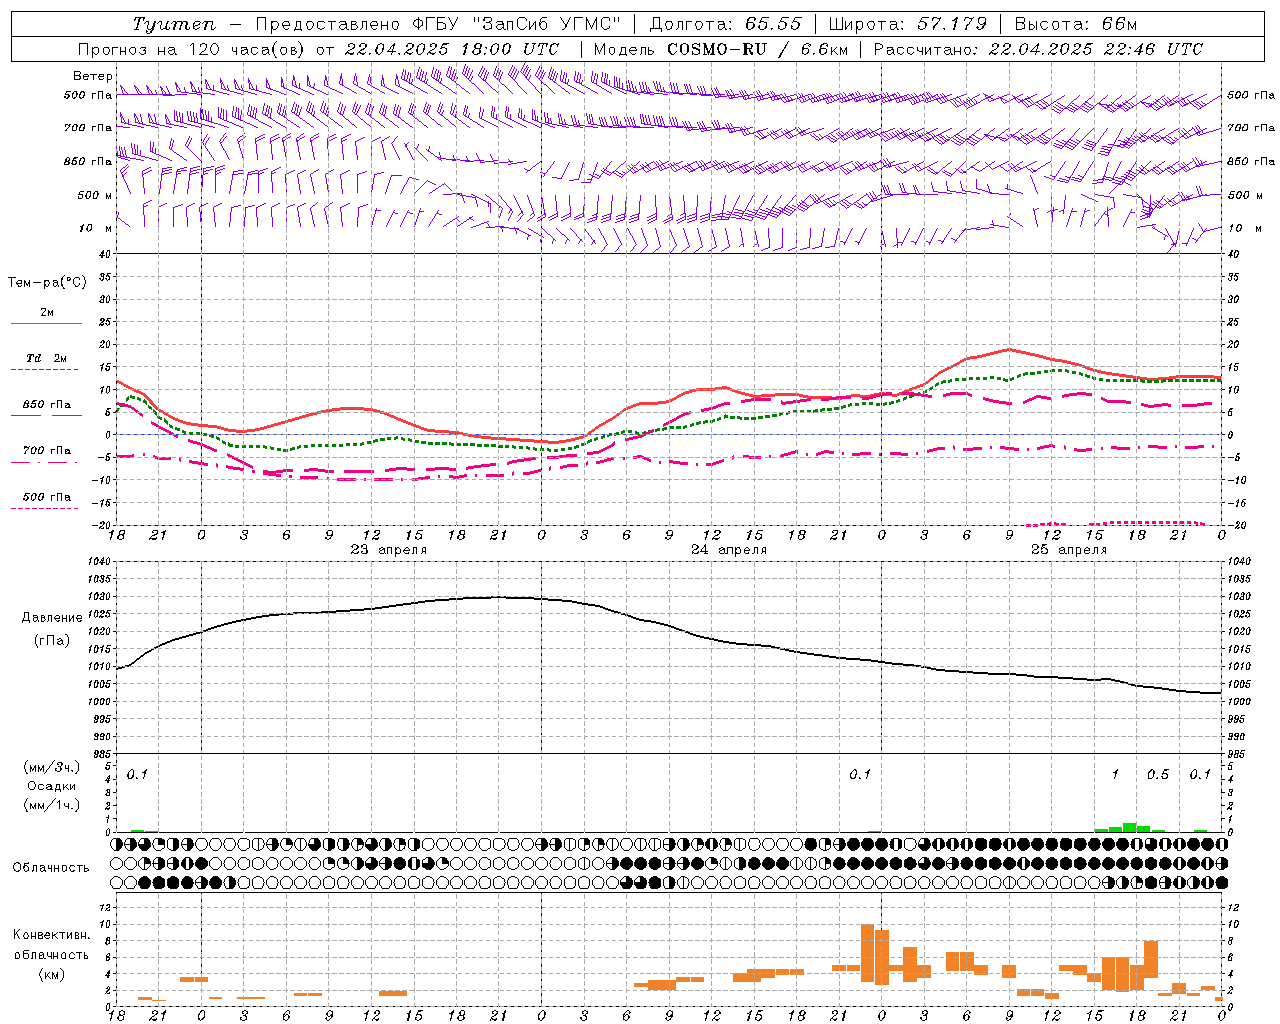Click the "Широта: 57.179" header field
This screenshot has height=1024, width=1280.
tap(908, 24)
